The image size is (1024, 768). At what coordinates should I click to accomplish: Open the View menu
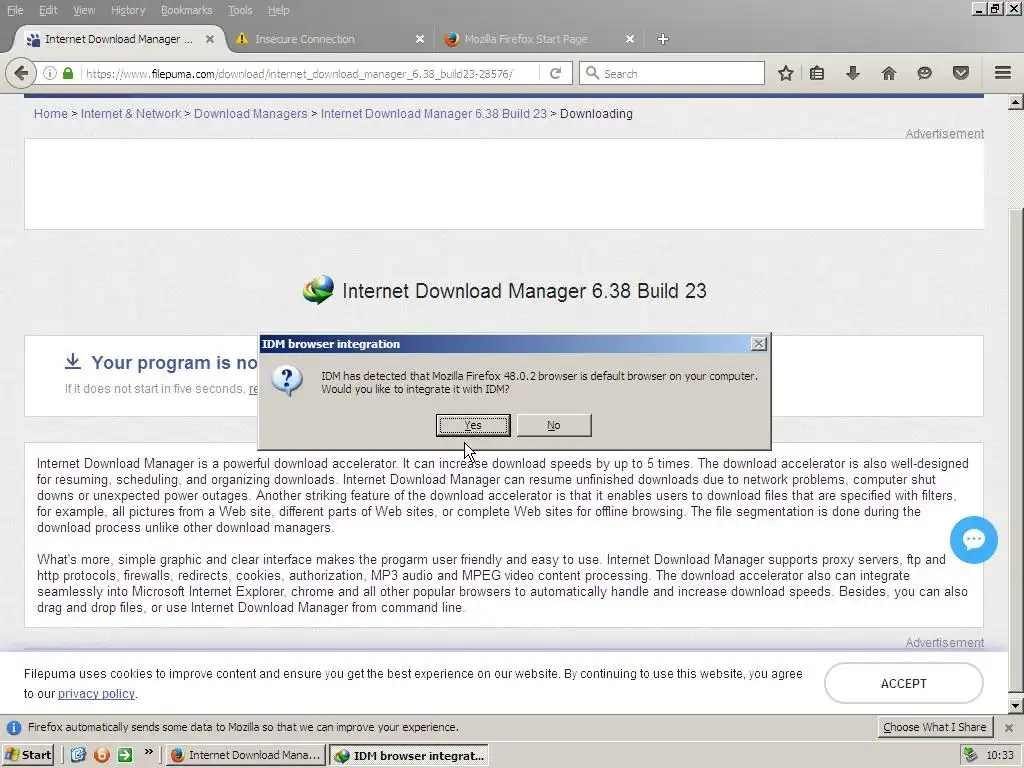[84, 10]
